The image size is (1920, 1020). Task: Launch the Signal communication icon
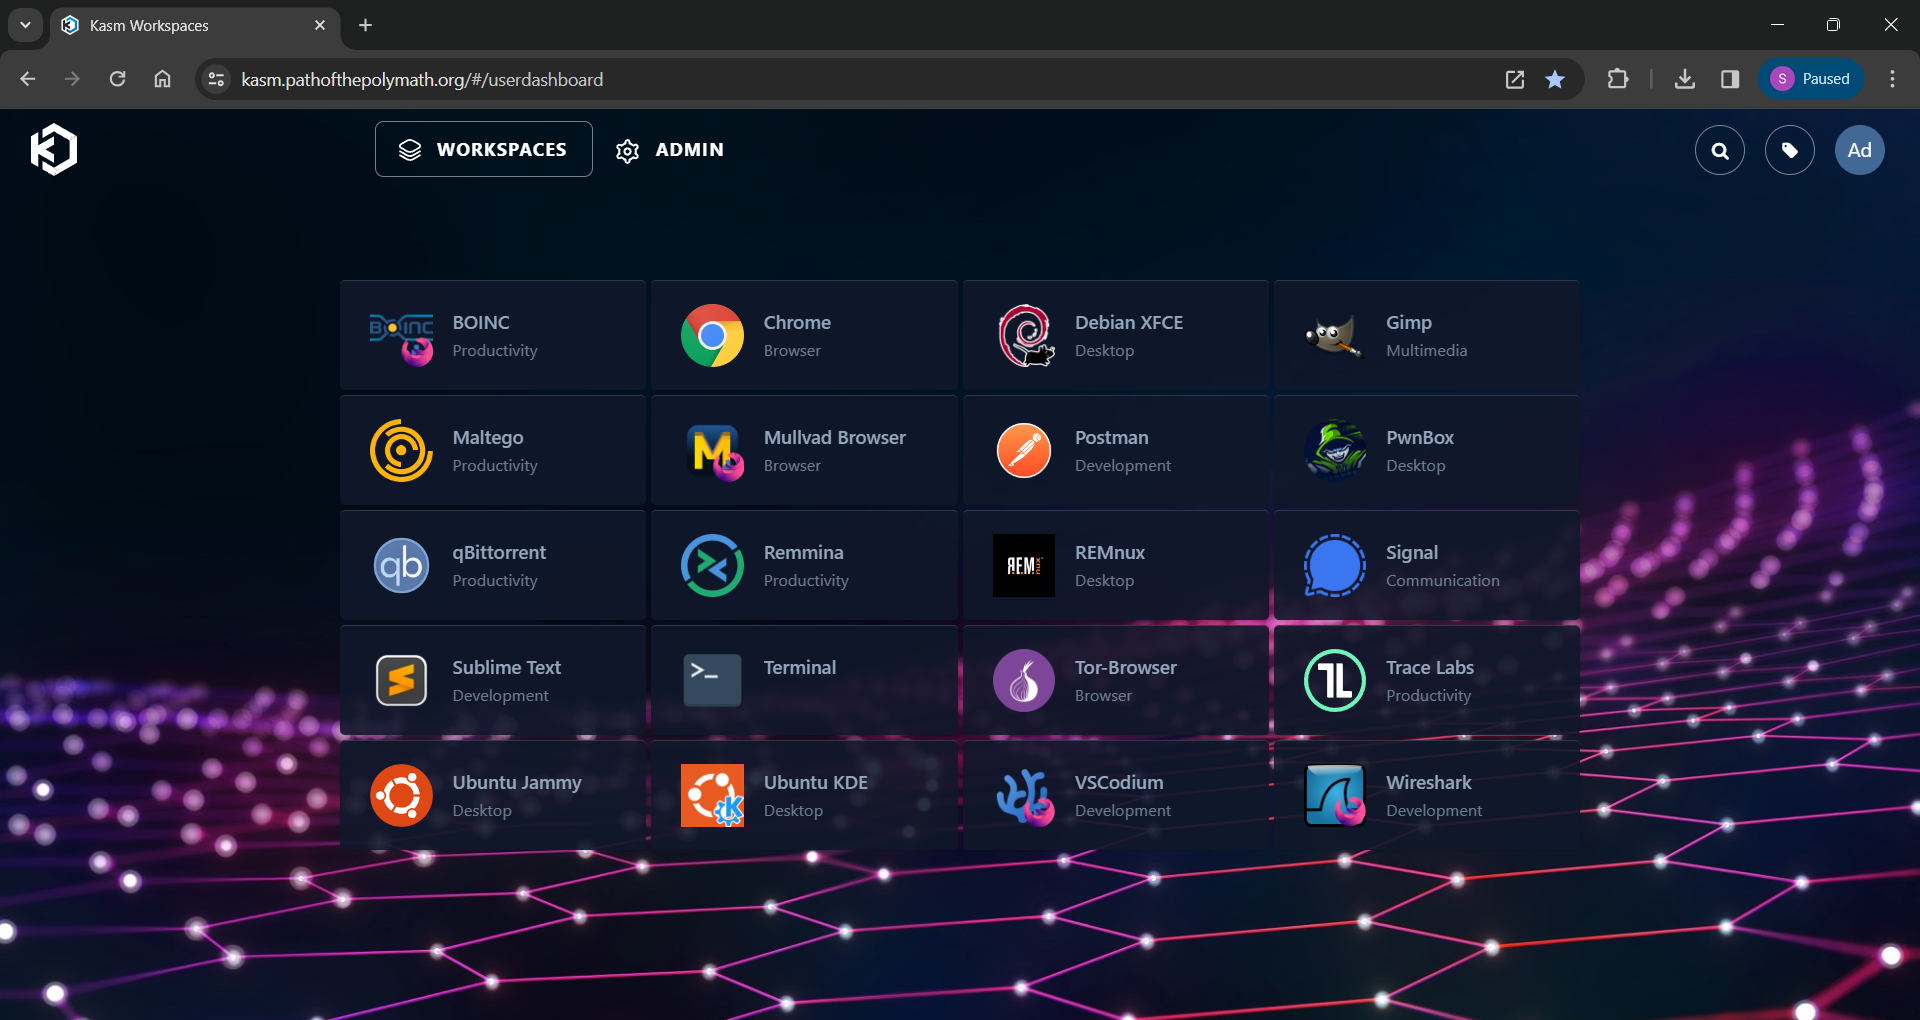pyautogui.click(x=1335, y=566)
